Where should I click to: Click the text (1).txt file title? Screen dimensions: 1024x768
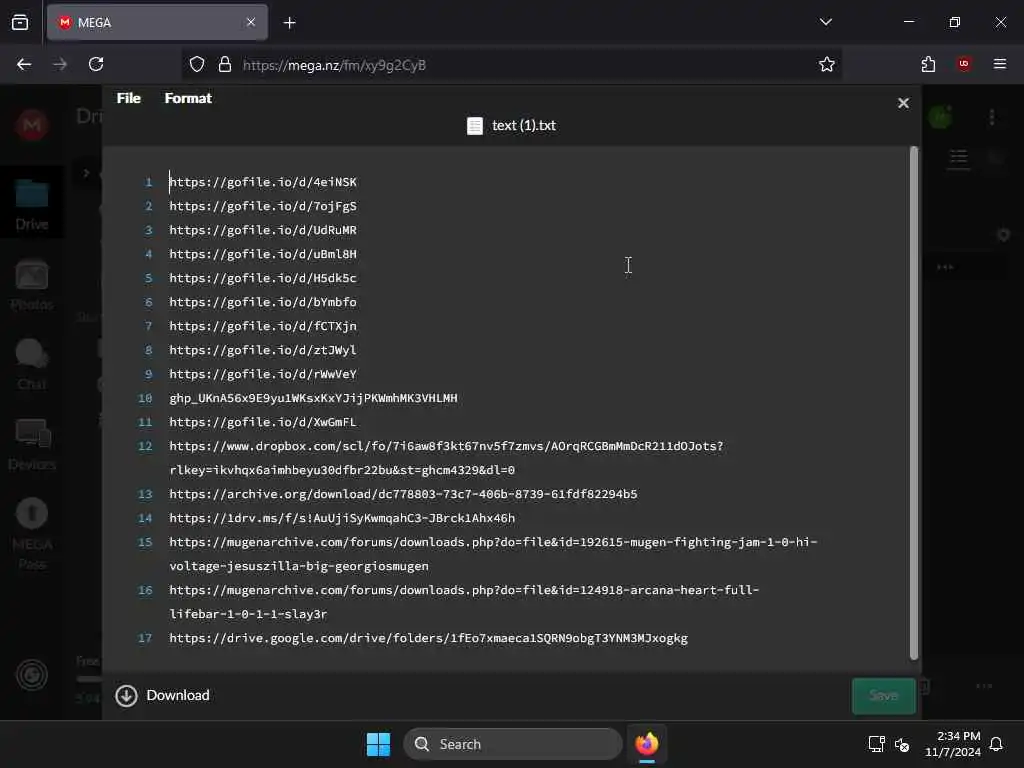[x=524, y=125]
